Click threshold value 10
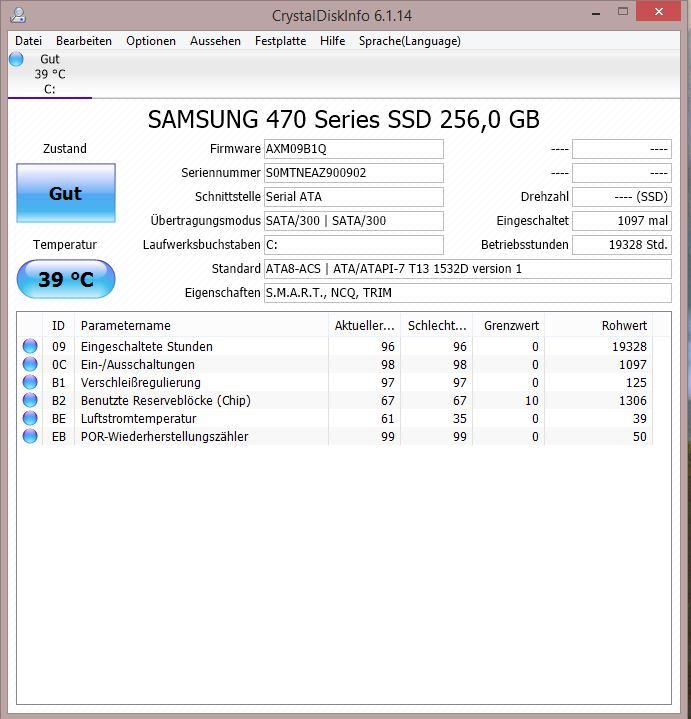 pyautogui.click(x=532, y=400)
